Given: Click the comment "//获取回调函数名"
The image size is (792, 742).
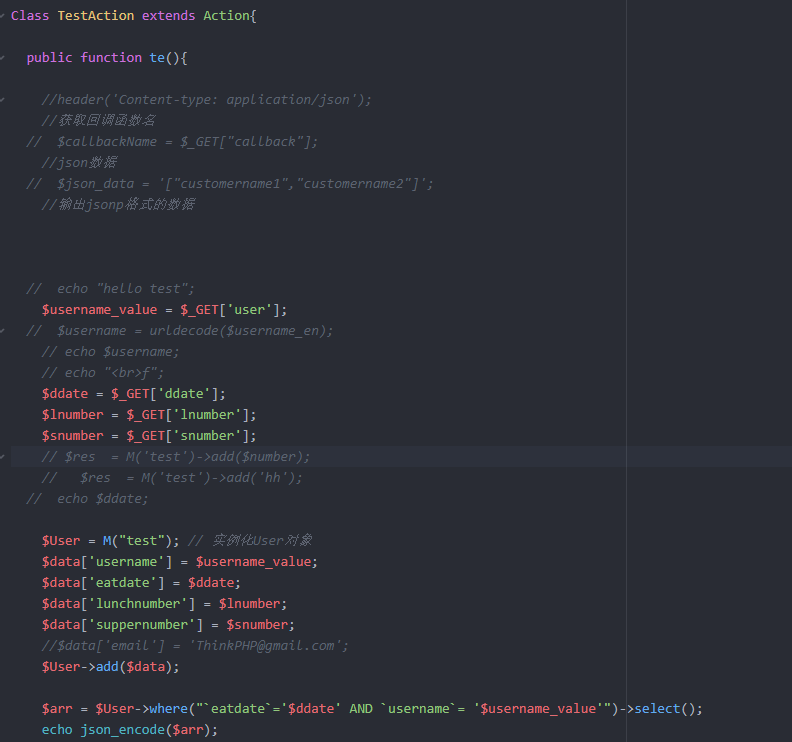Looking at the screenshot, I should tap(98, 120).
